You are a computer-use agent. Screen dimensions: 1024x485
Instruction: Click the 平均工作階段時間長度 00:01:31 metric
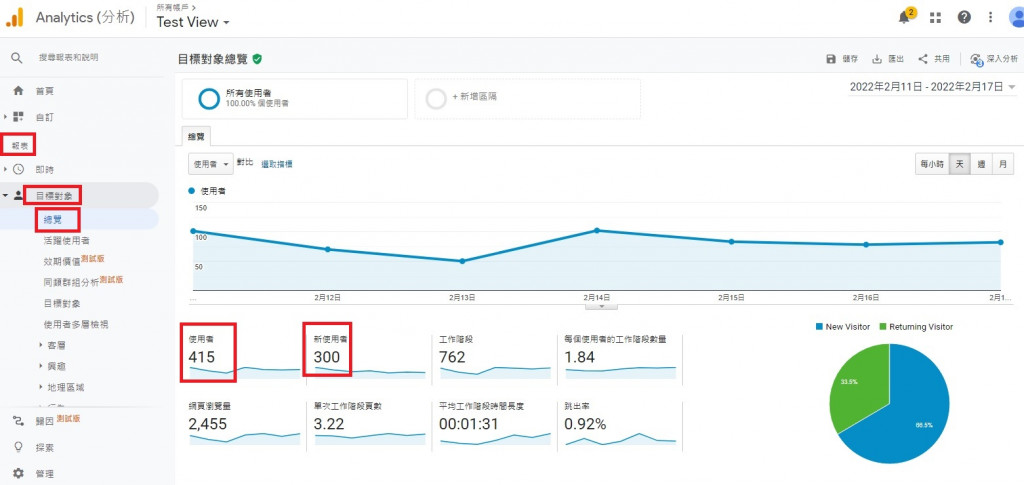pyautogui.click(x=495, y=423)
